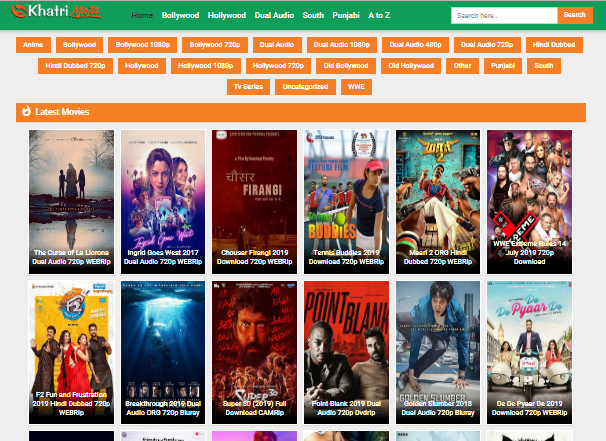The height and width of the screenshot is (441, 606).
Task: Open the orange South category tag
Action: click(544, 66)
